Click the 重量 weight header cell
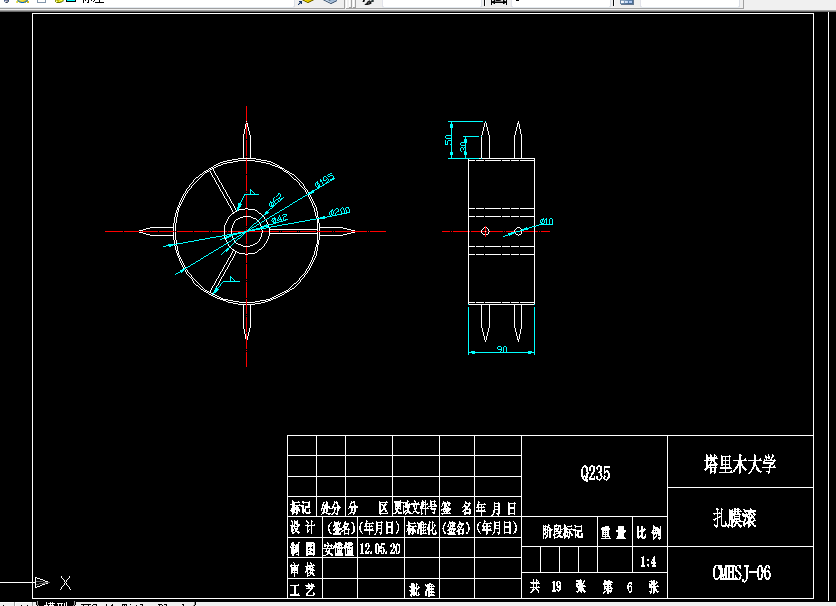 coord(613,532)
